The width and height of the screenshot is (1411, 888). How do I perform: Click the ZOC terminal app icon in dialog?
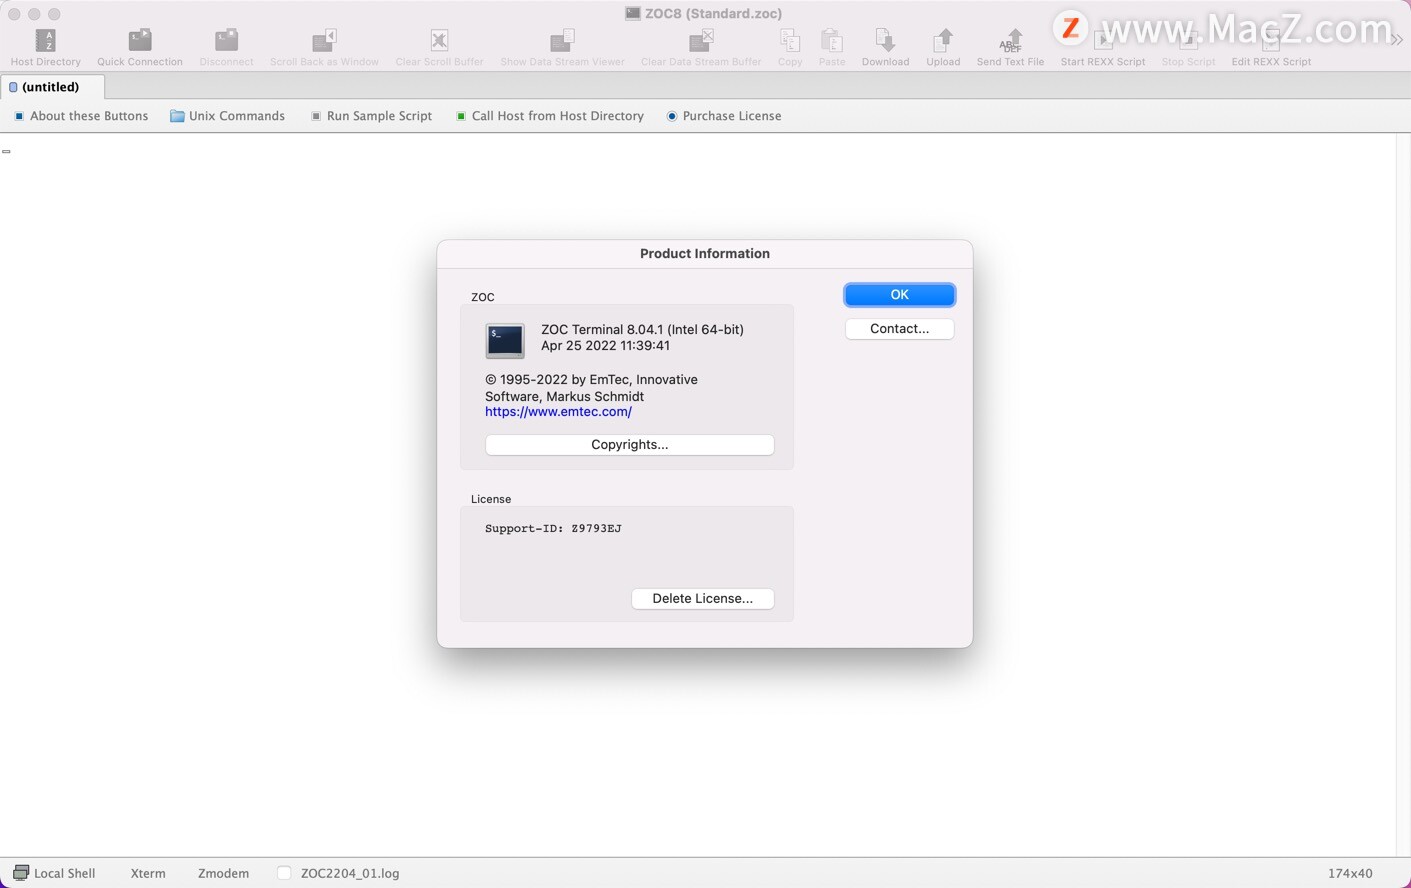505,340
